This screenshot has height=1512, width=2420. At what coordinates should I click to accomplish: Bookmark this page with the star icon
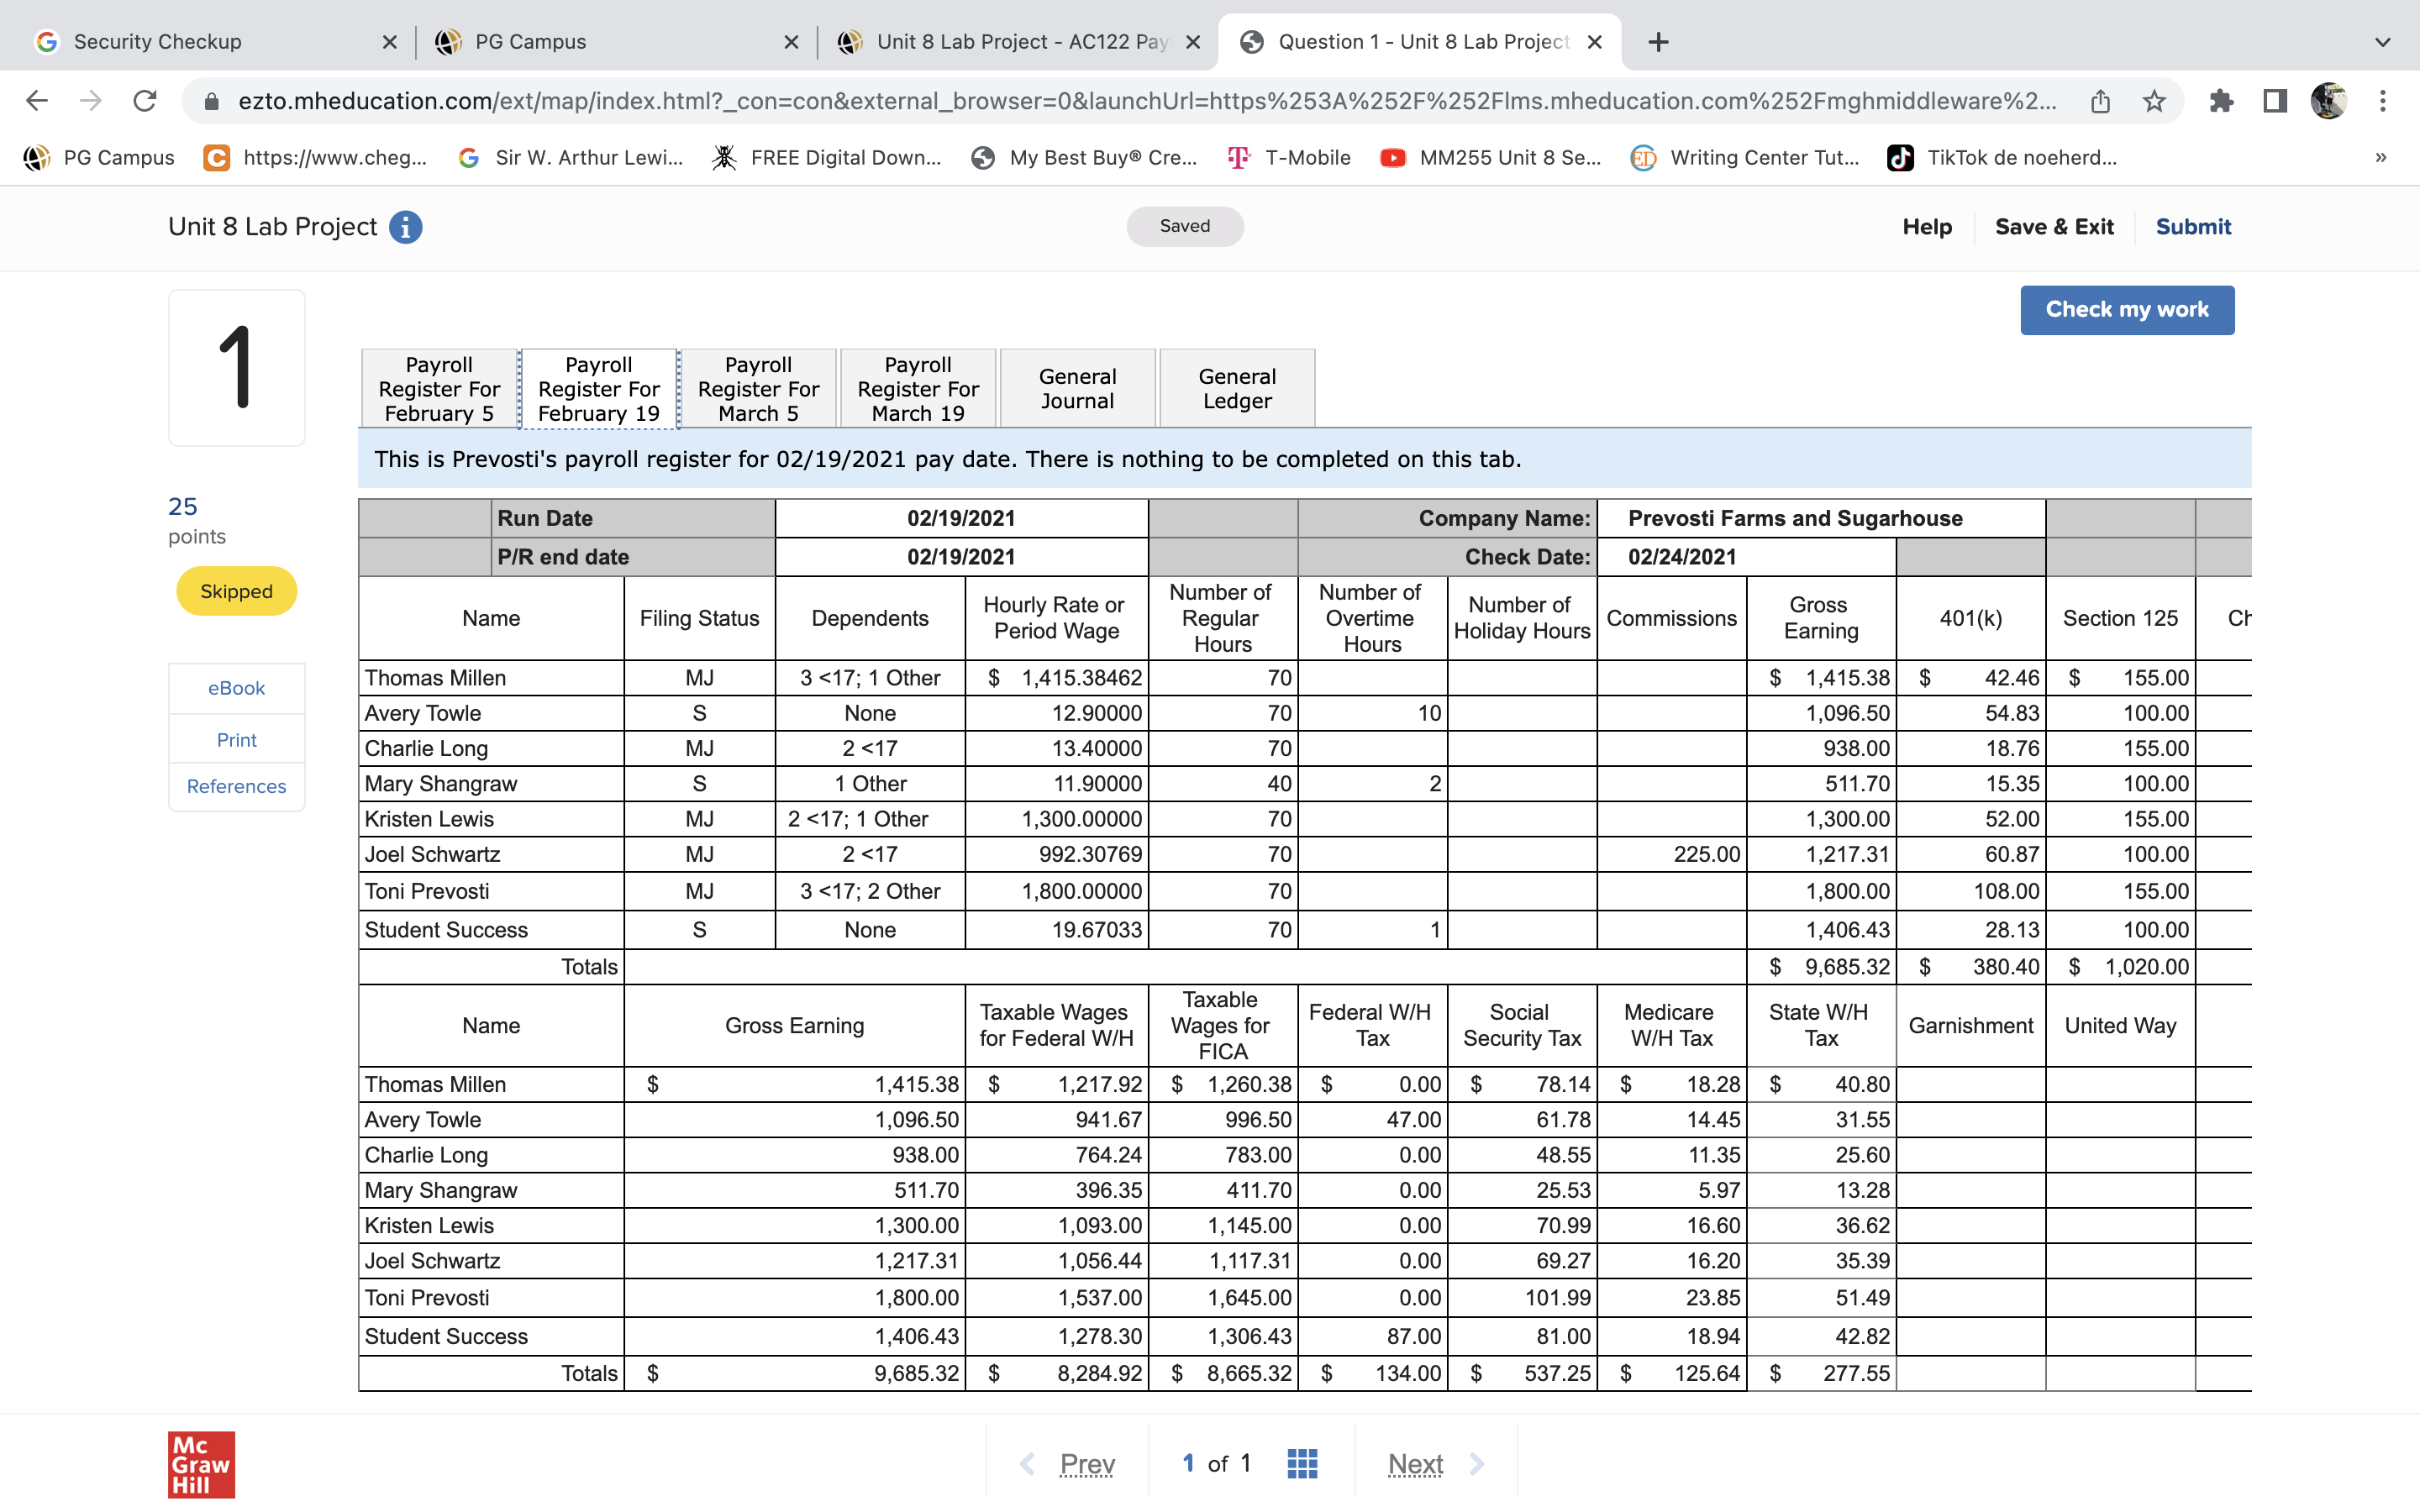[2153, 101]
